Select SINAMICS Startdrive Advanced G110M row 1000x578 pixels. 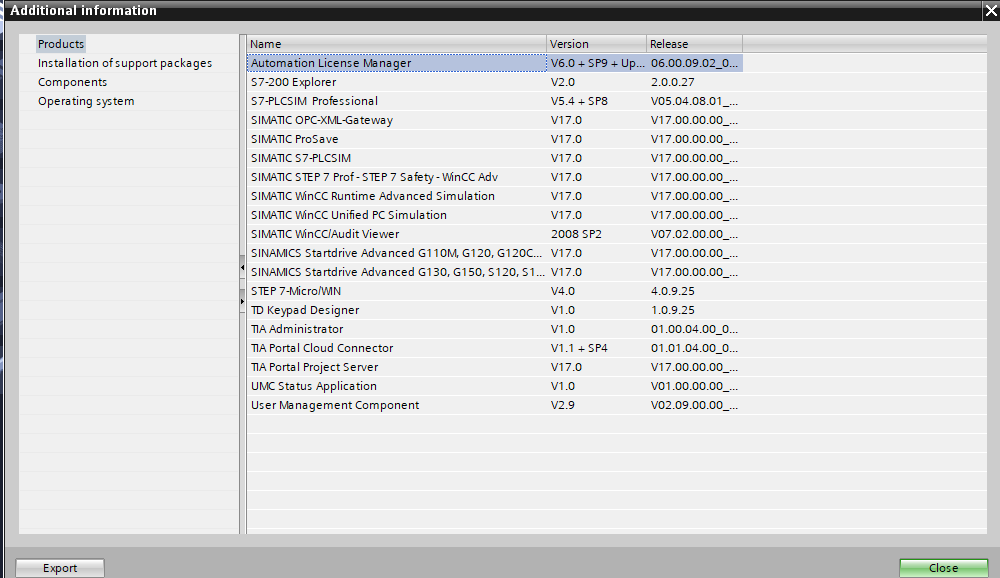(494, 253)
